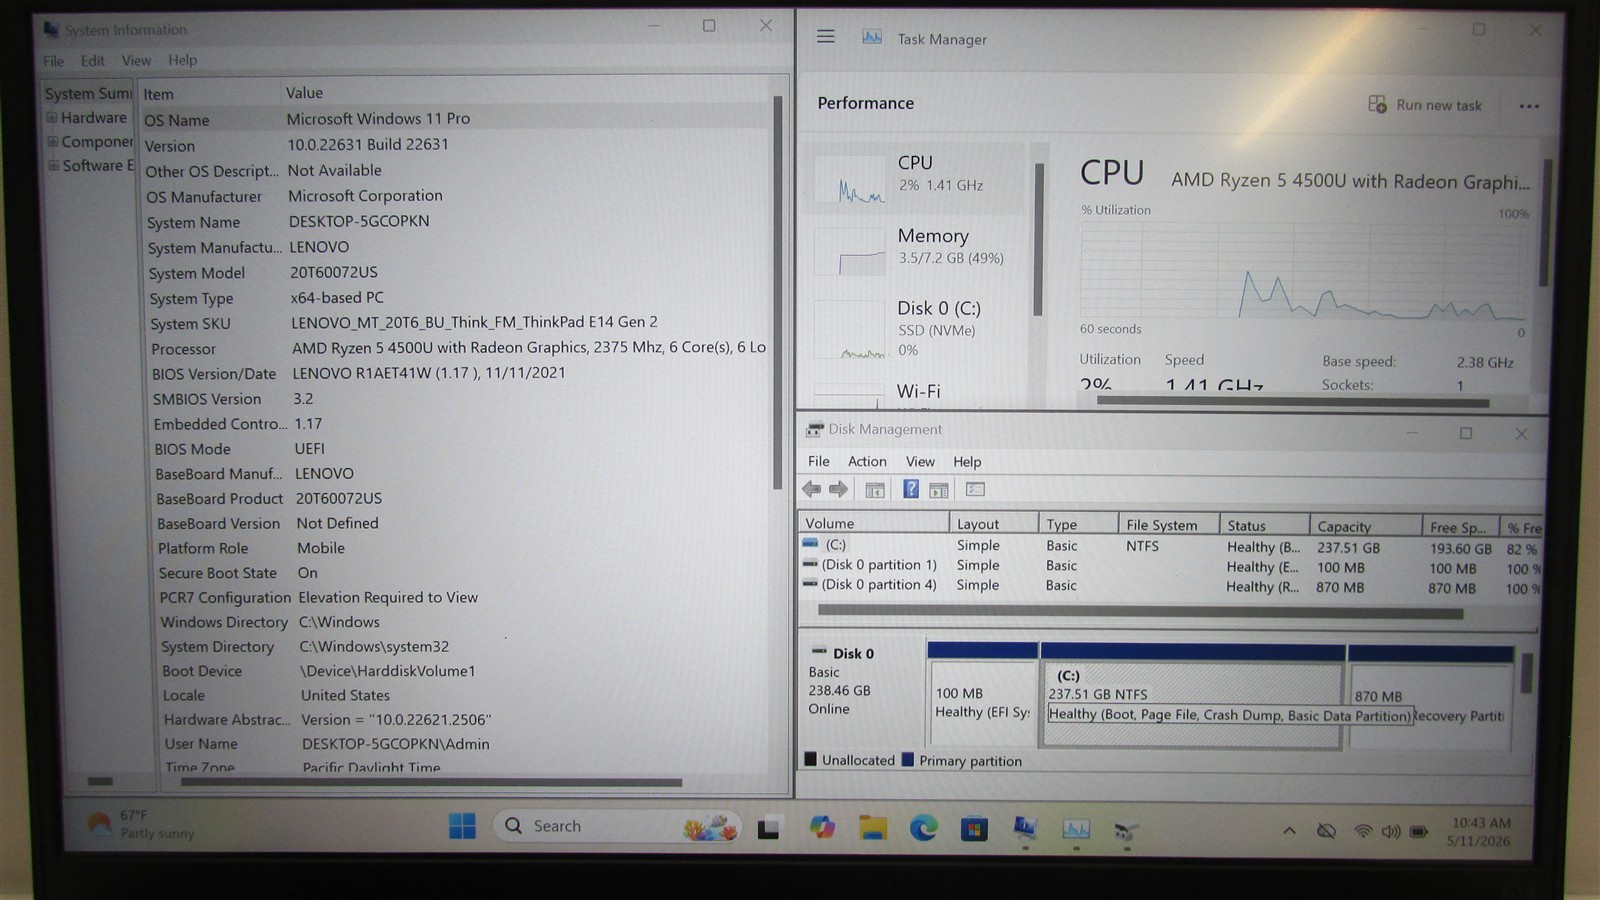This screenshot has width=1600, height=900.
Task: Open System Information File menu
Action: [53, 61]
